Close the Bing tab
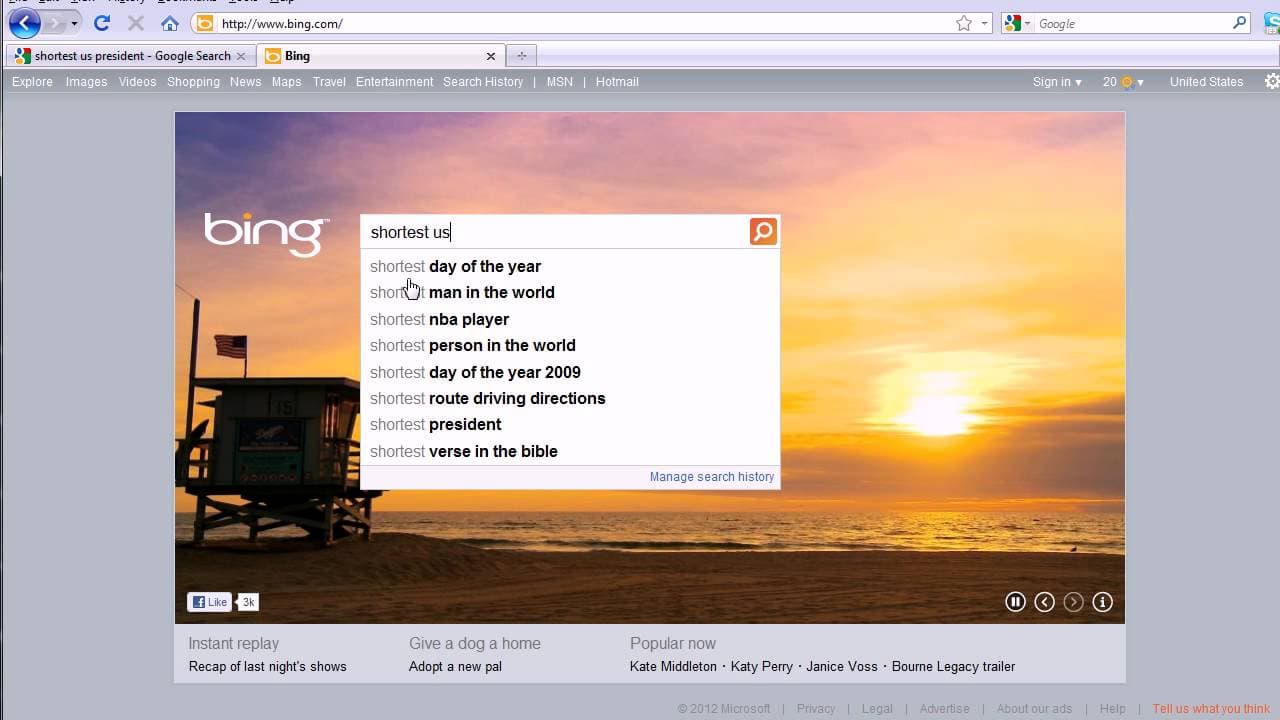Image resolution: width=1280 pixels, height=720 pixels. (x=491, y=56)
